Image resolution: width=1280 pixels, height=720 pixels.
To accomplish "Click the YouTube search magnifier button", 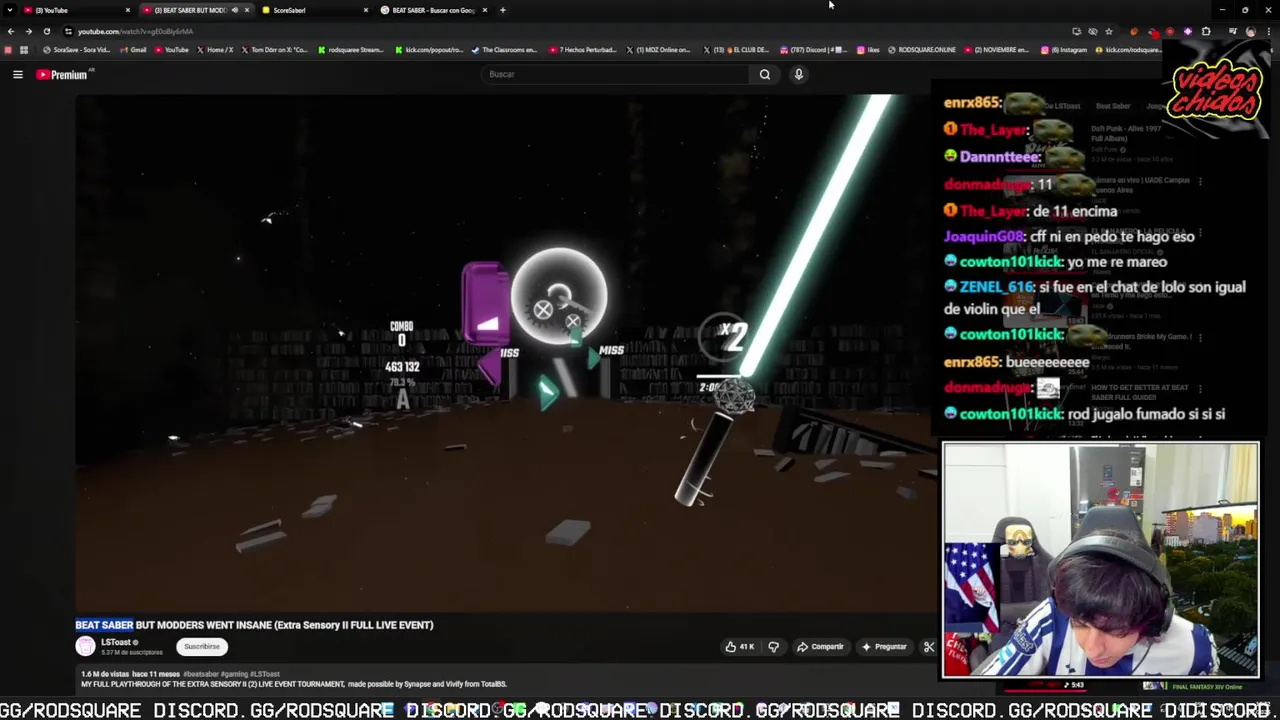I will coord(764,74).
